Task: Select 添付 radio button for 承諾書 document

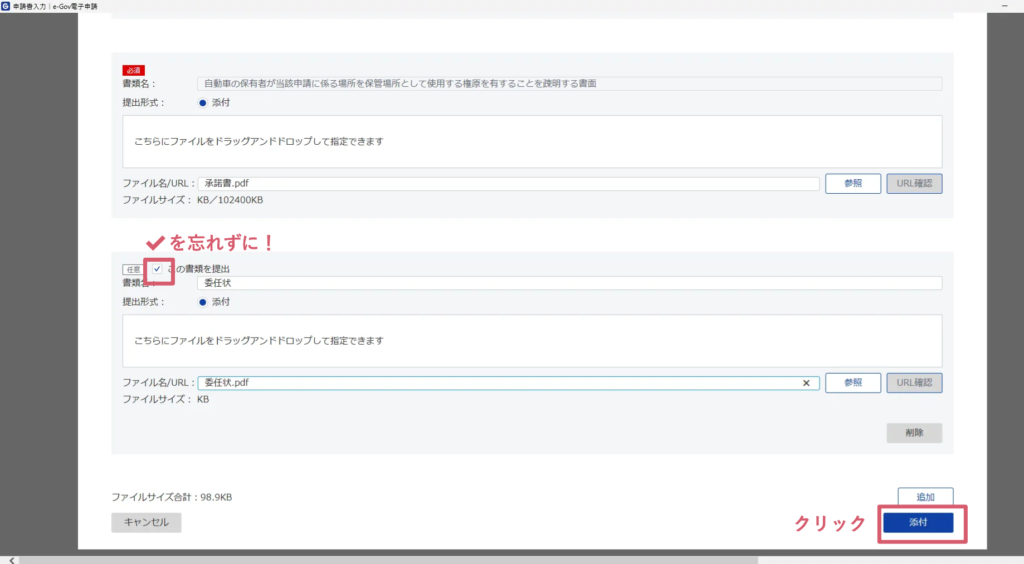Action: (202, 102)
